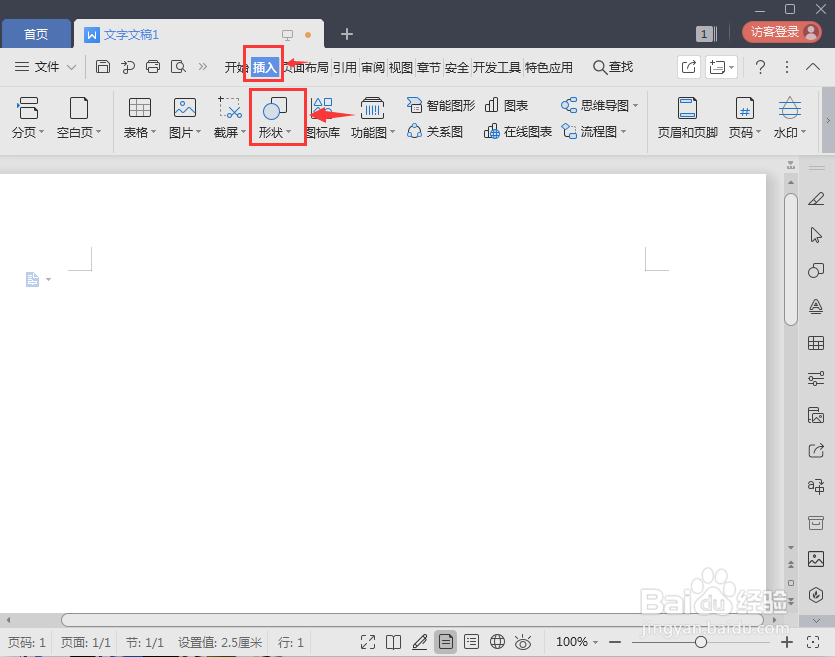This screenshot has width=835, height=657.
Task: Switch to the 页面布局 ribbon tab
Action: [306, 68]
